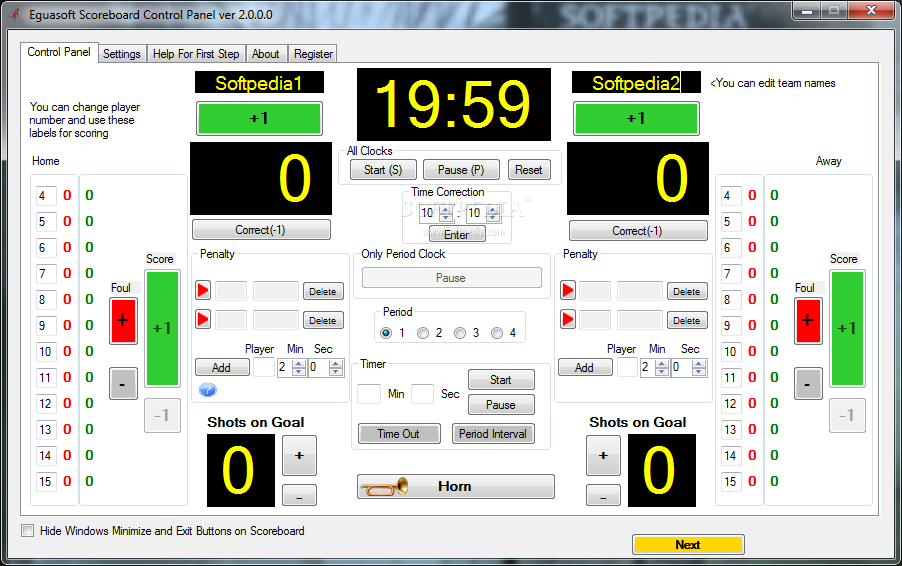Edit the Softpedia2 team name field
902x566 pixels.
636,83
